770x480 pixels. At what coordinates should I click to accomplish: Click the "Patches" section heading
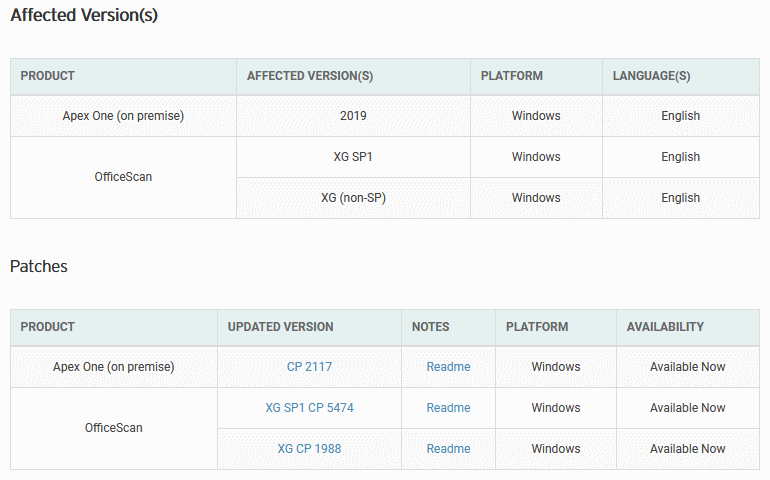click(39, 266)
